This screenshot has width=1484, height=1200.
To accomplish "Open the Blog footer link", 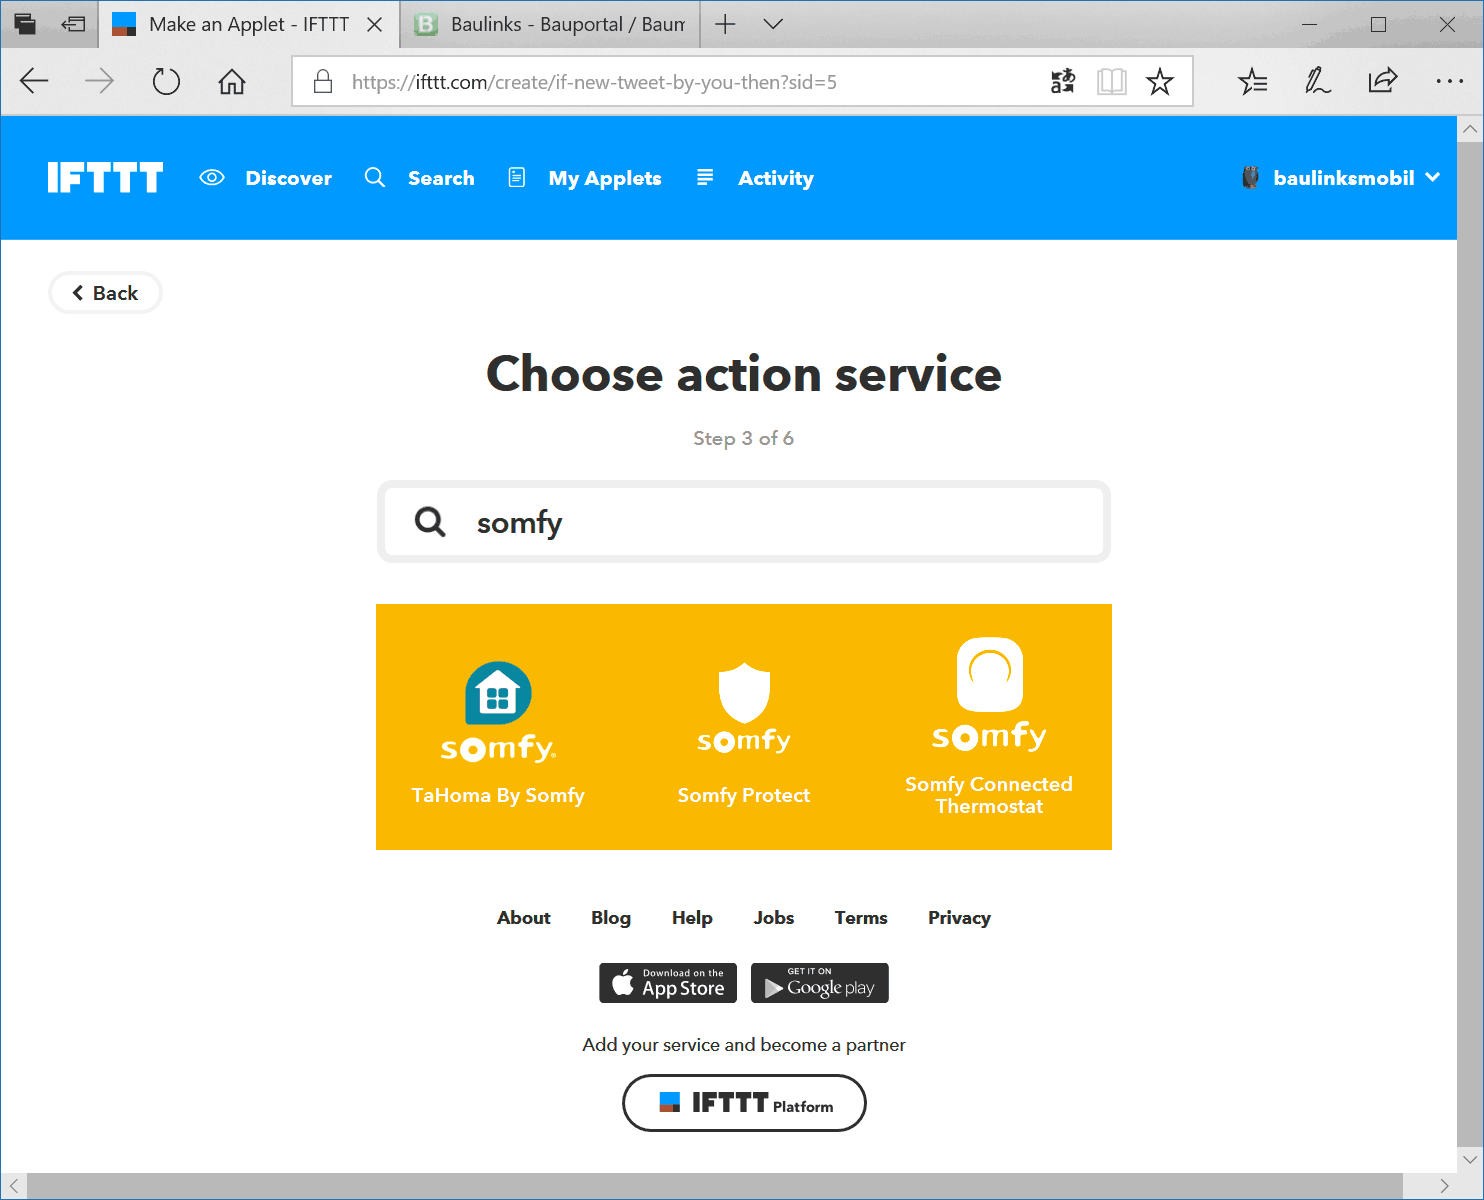I will pyautogui.click(x=611, y=918).
